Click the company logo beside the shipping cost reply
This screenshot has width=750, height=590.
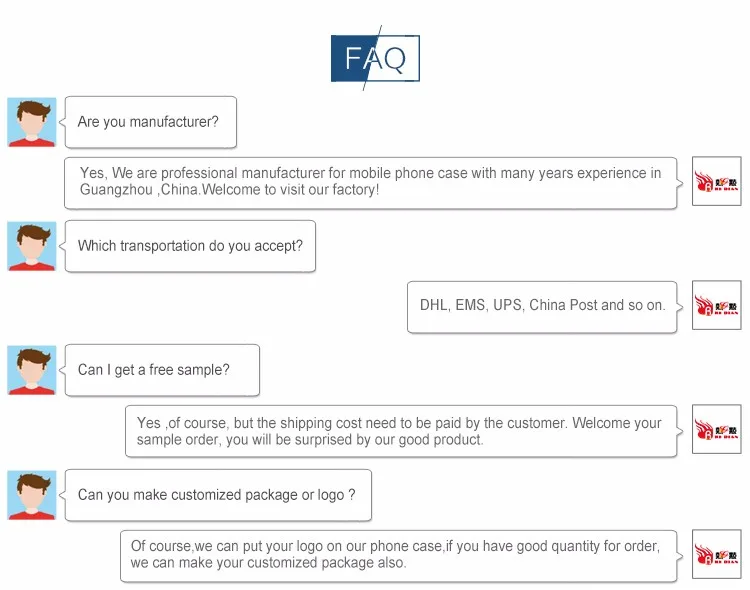tap(716, 430)
